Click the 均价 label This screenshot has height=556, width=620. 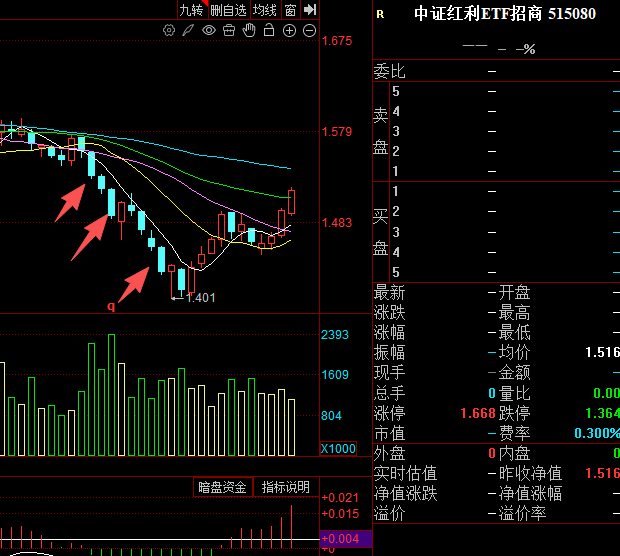[x=514, y=352]
